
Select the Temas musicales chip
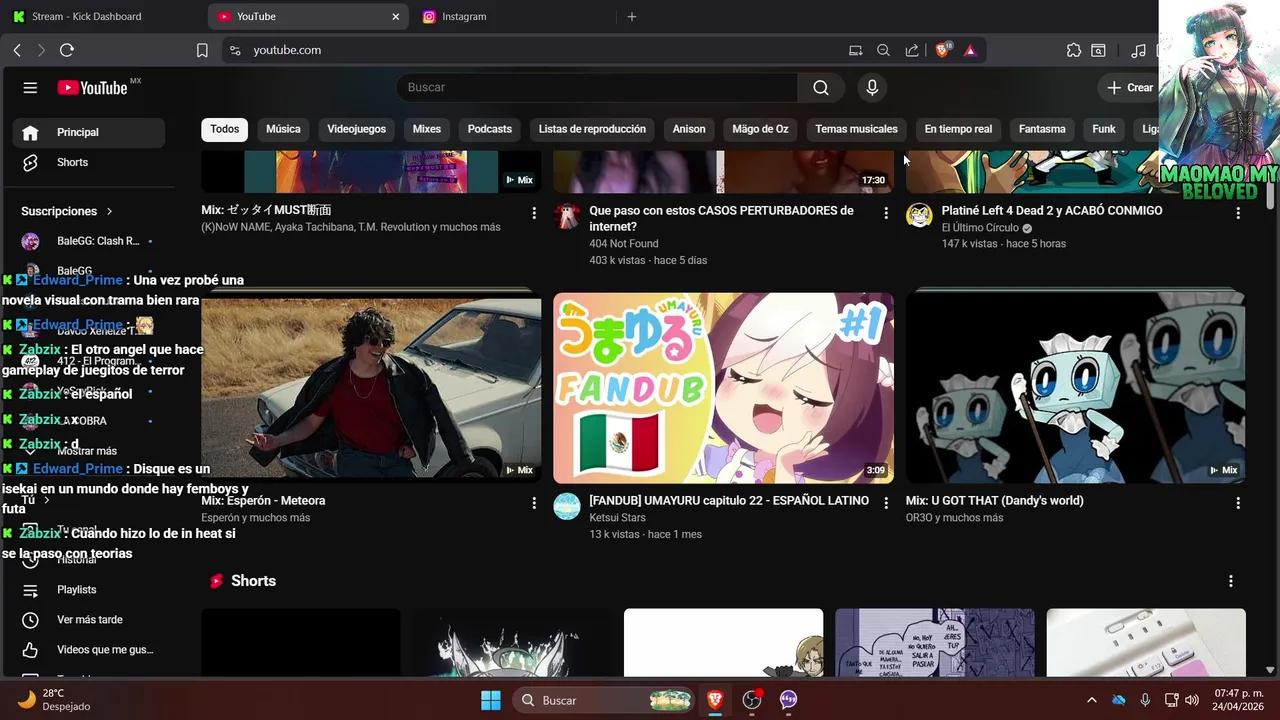(x=856, y=129)
